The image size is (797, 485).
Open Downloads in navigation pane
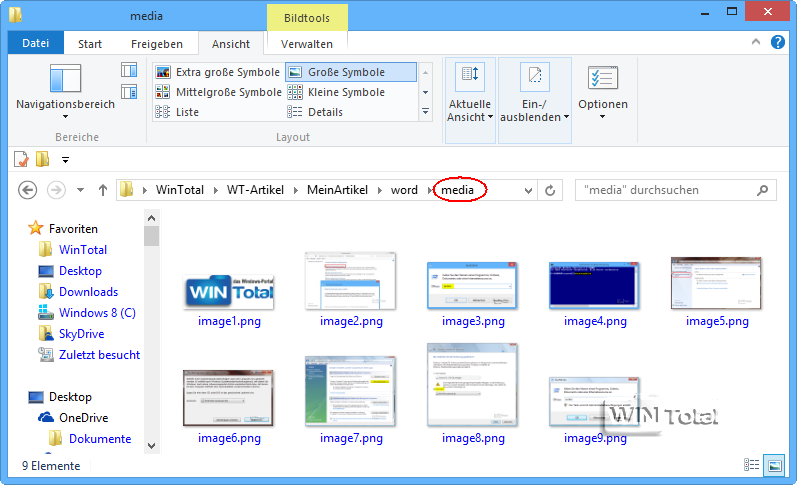coord(88,292)
